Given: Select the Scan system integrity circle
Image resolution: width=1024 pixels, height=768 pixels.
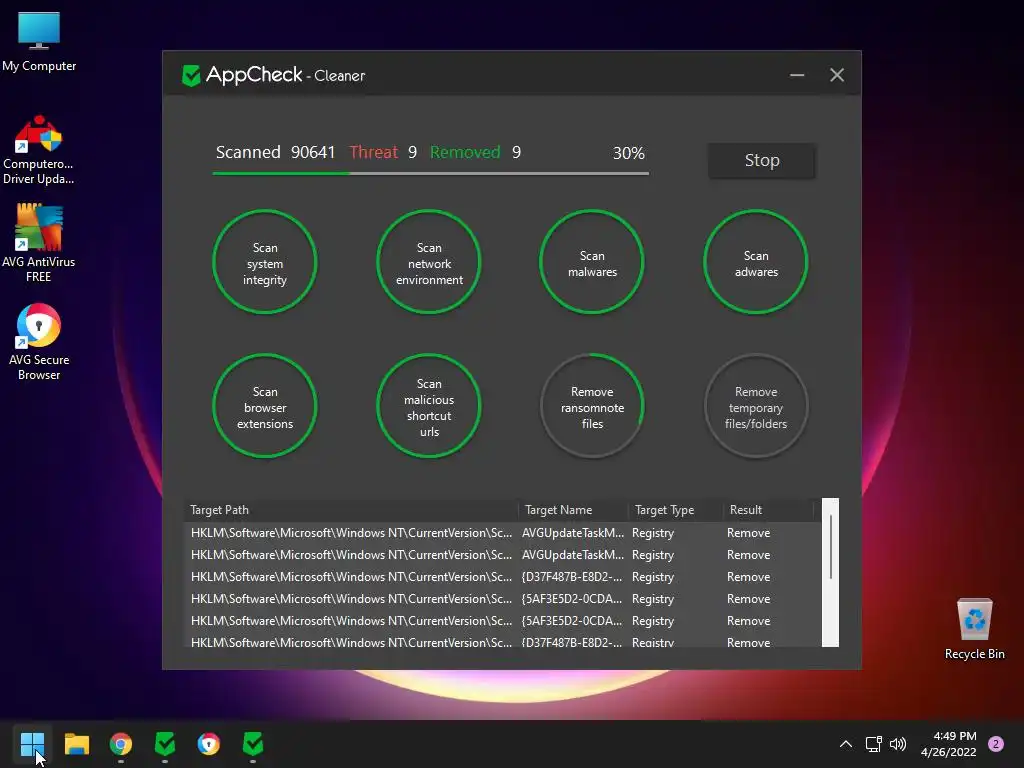Looking at the screenshot, I should point(264,263).
